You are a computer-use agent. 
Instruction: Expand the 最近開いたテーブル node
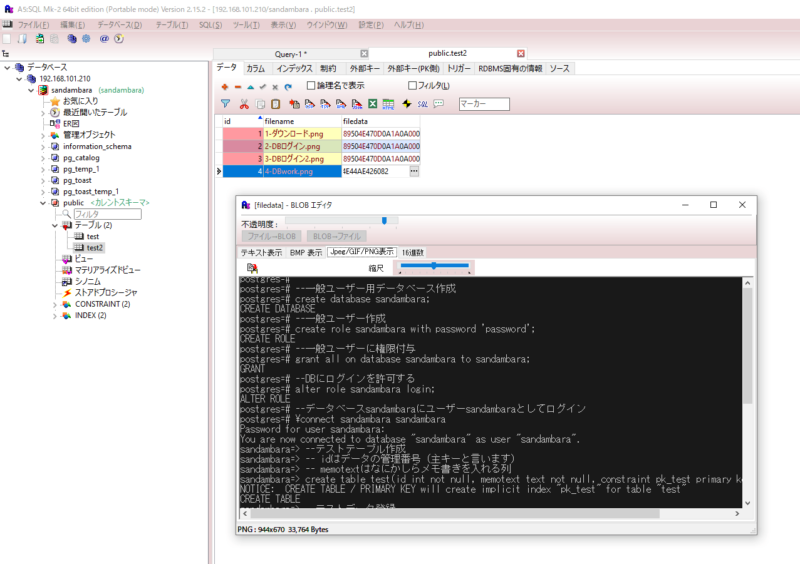point(43,112)
